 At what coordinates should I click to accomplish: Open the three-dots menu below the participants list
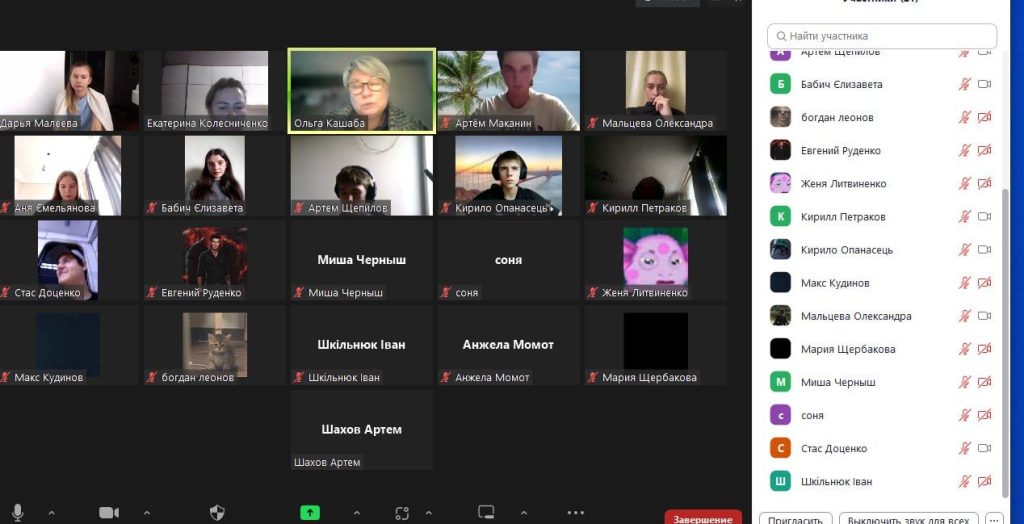coord(995,519)
